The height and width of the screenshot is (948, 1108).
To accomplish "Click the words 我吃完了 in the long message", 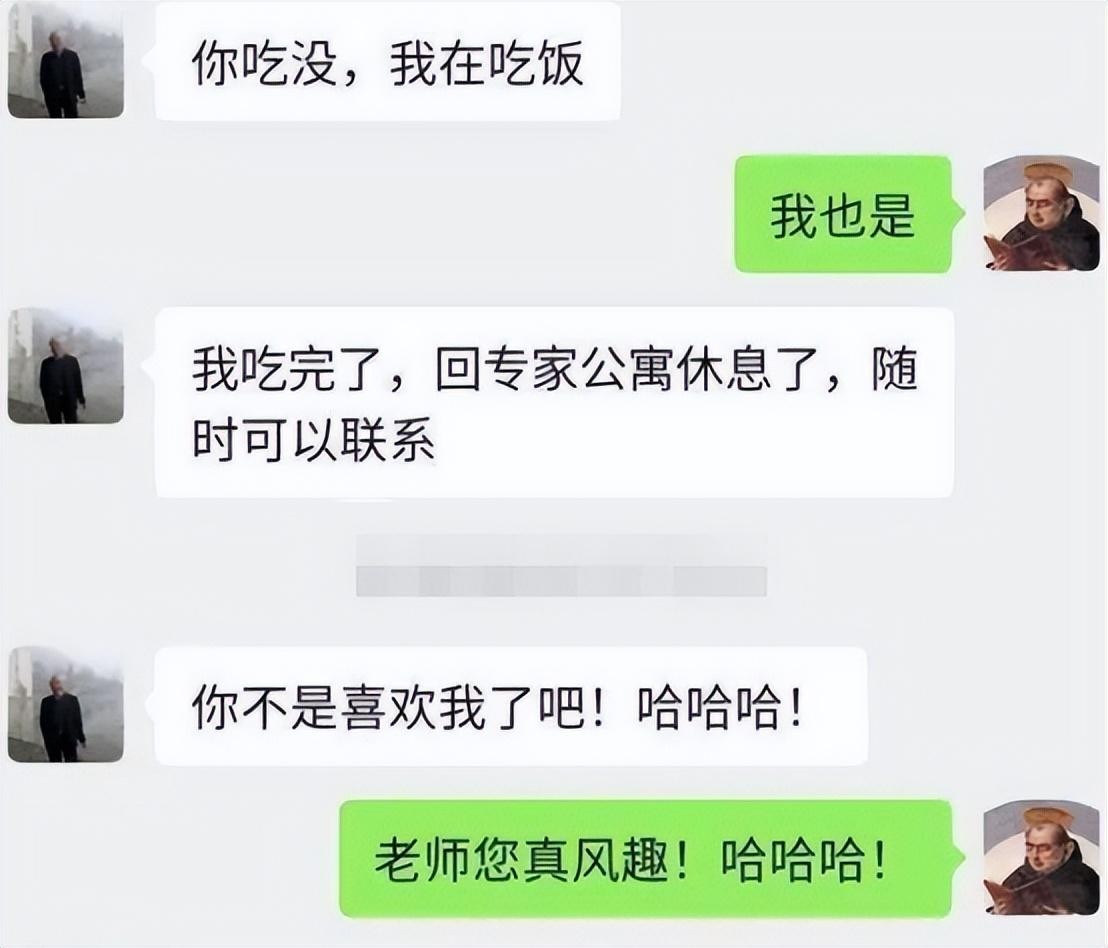I will [288, 369].
